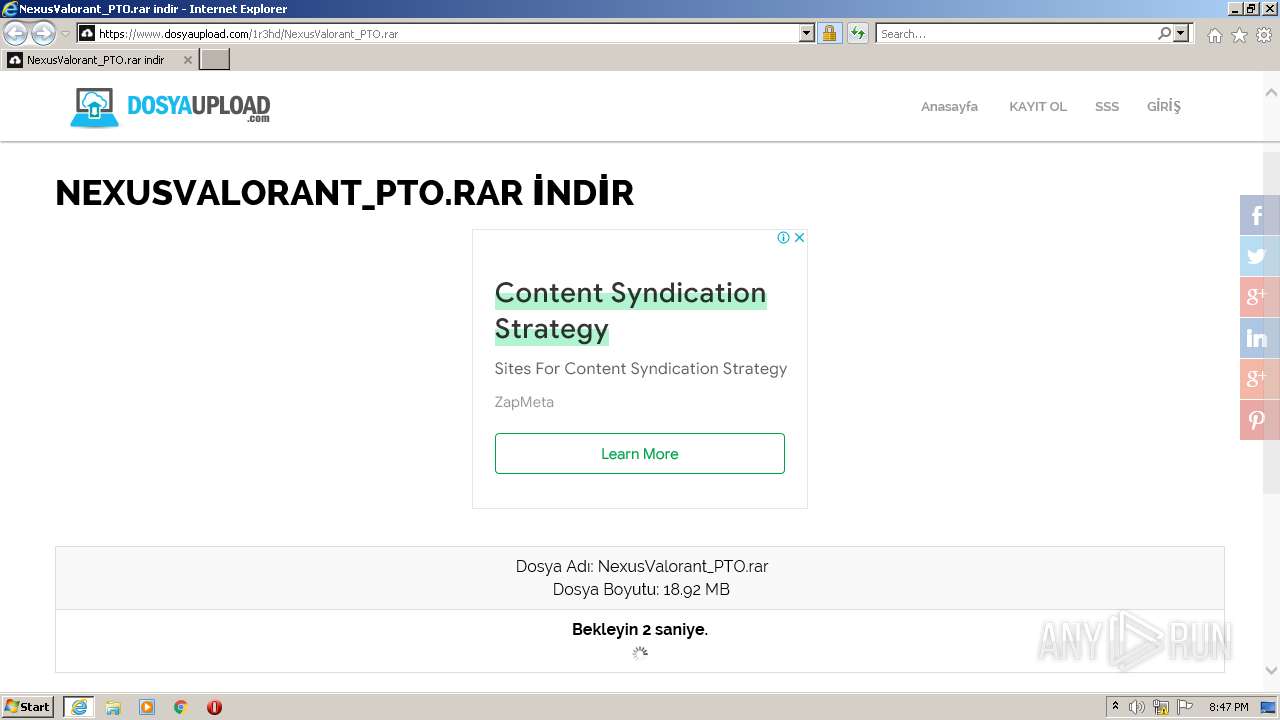Click the second Google+ share icon below LinkedIn

(x=1259, y=379)
